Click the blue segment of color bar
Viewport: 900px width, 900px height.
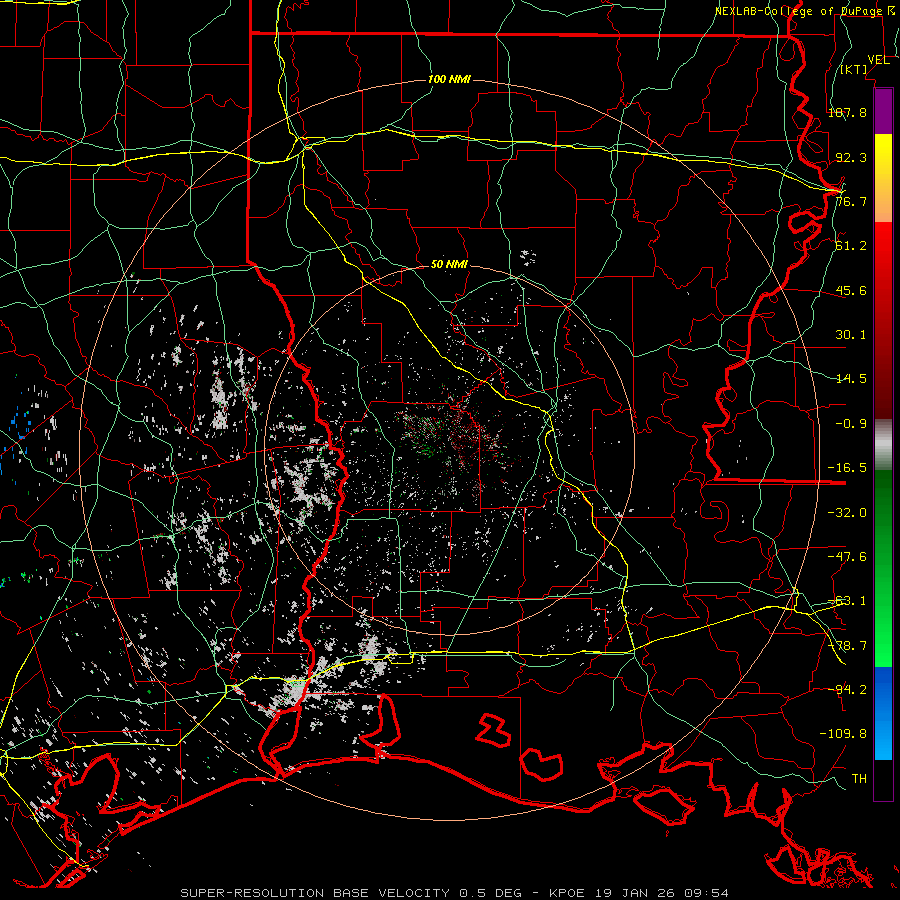(x=883, y=713)
